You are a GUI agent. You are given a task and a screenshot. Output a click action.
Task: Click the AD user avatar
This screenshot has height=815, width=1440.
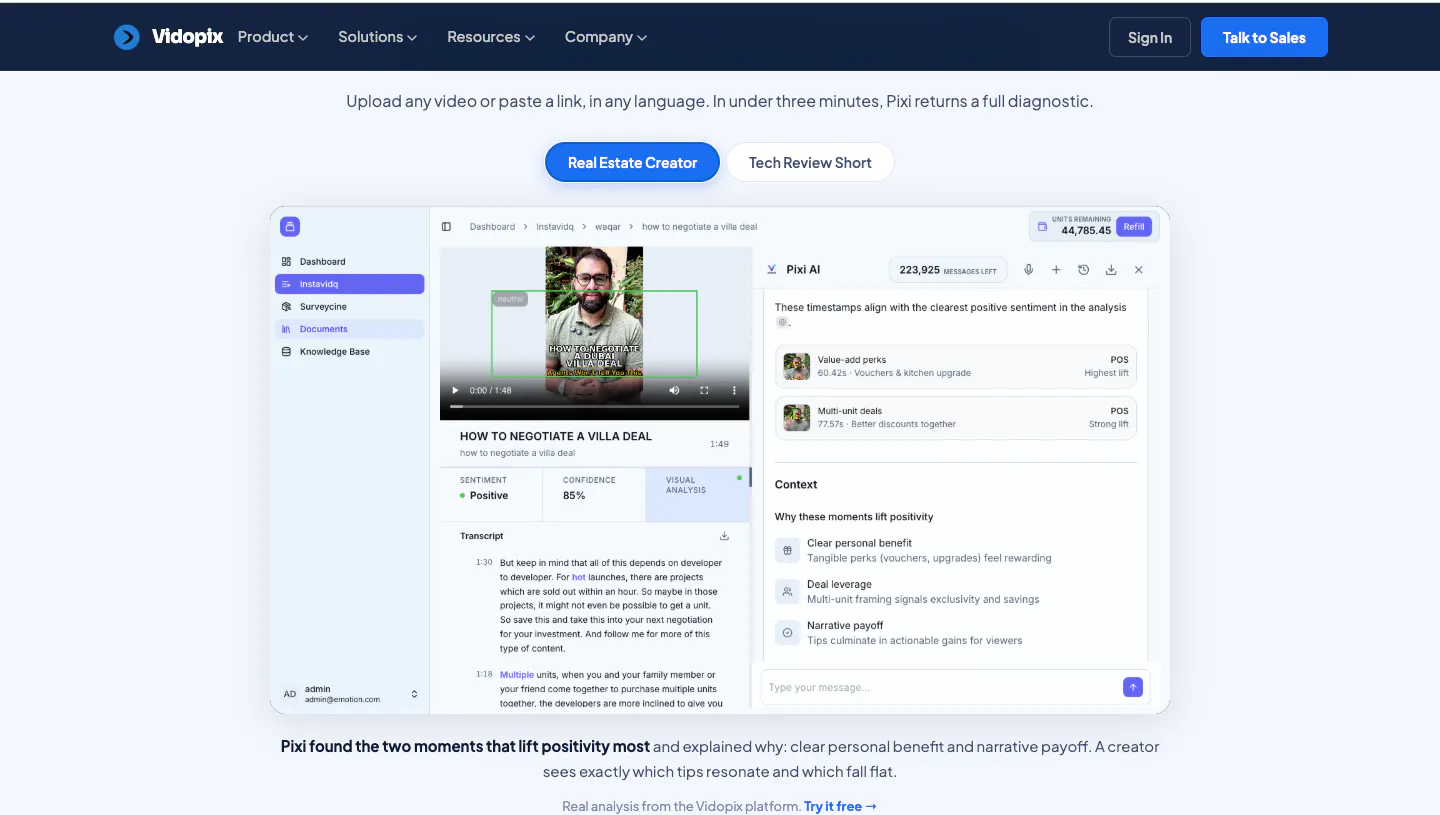[290, 694]
